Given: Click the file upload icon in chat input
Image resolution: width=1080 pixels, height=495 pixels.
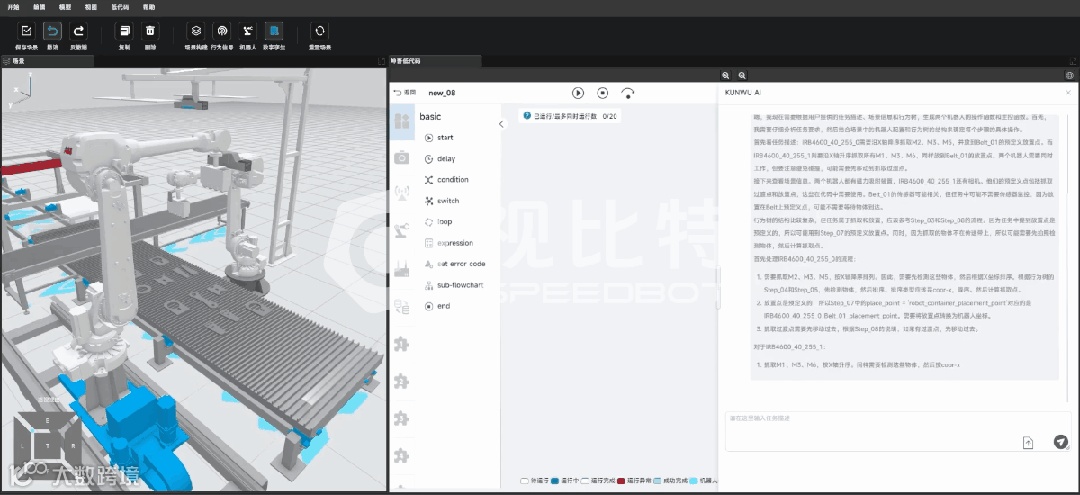Looking at the screenshot, I should 1028,443.
